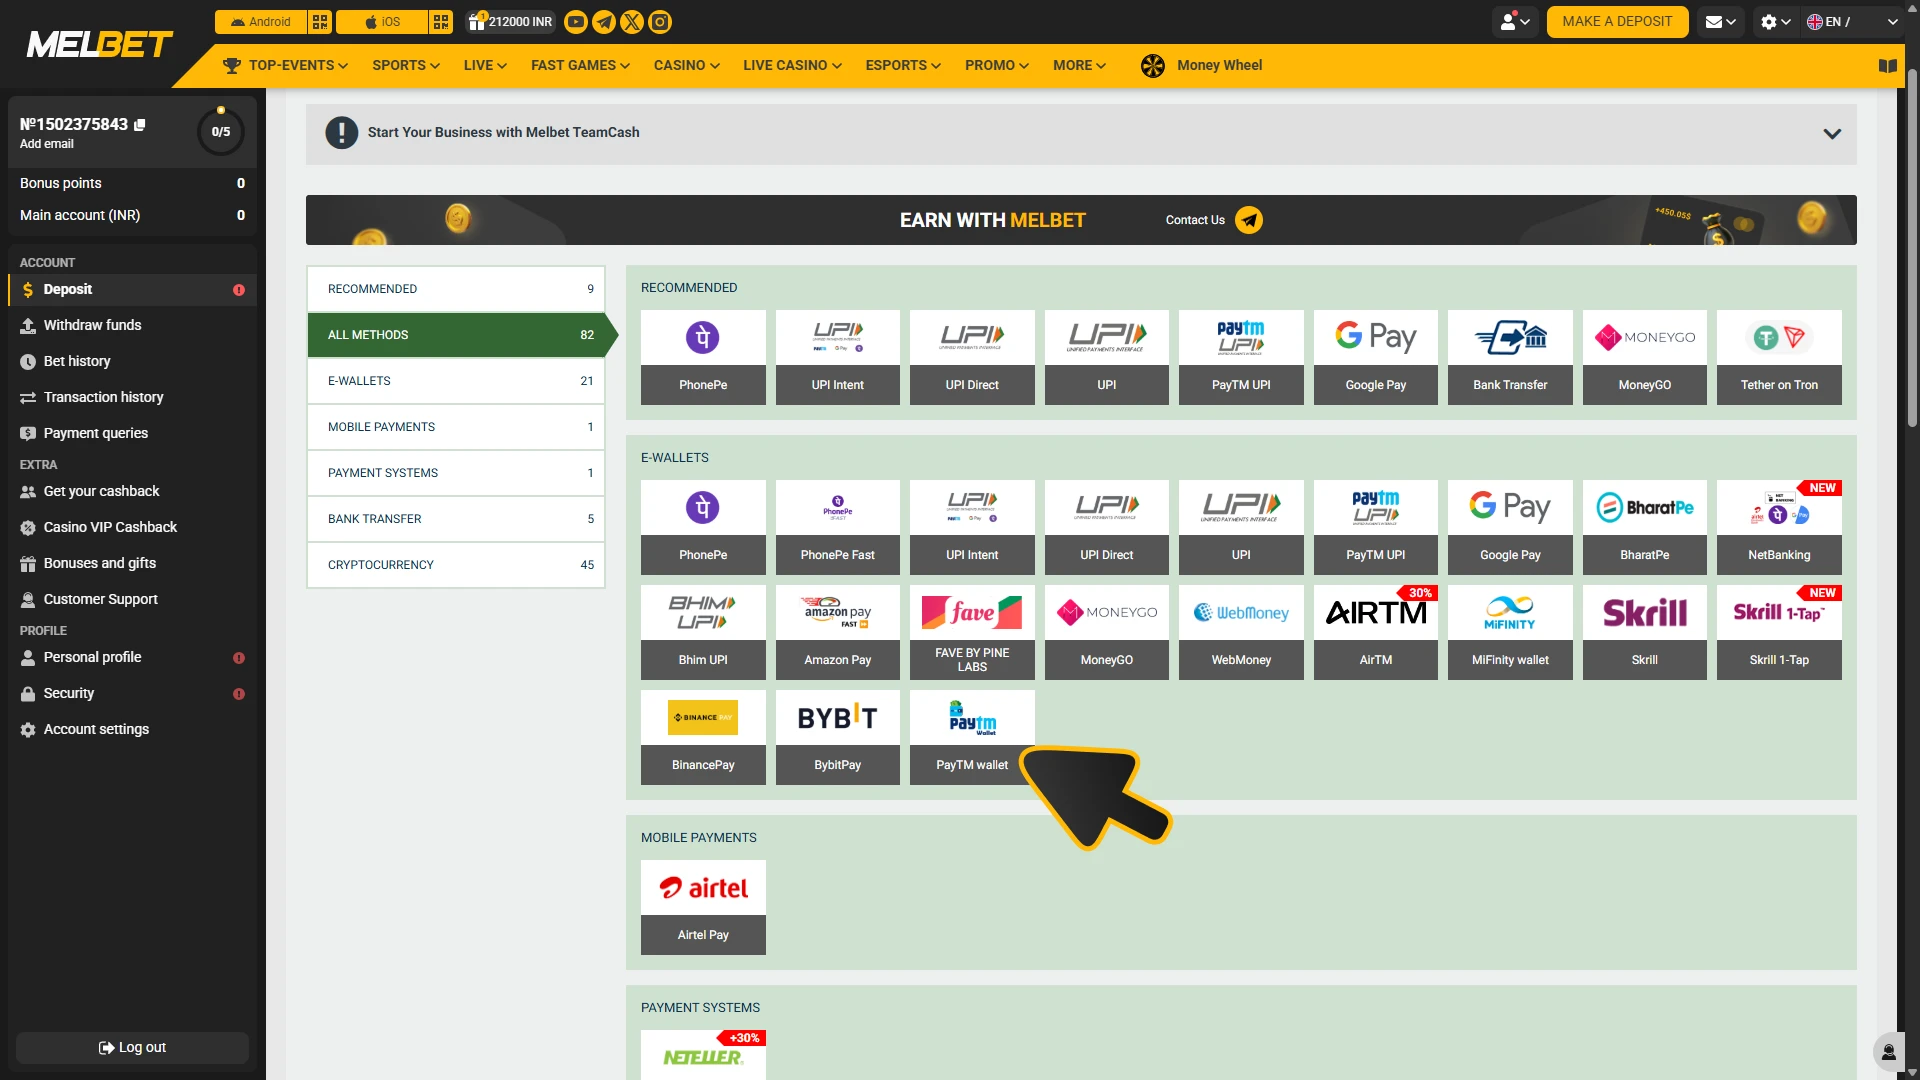Select Tether on Tron payment
This screenshot has width=1920, height=1080.
(x=1779, y=357)
